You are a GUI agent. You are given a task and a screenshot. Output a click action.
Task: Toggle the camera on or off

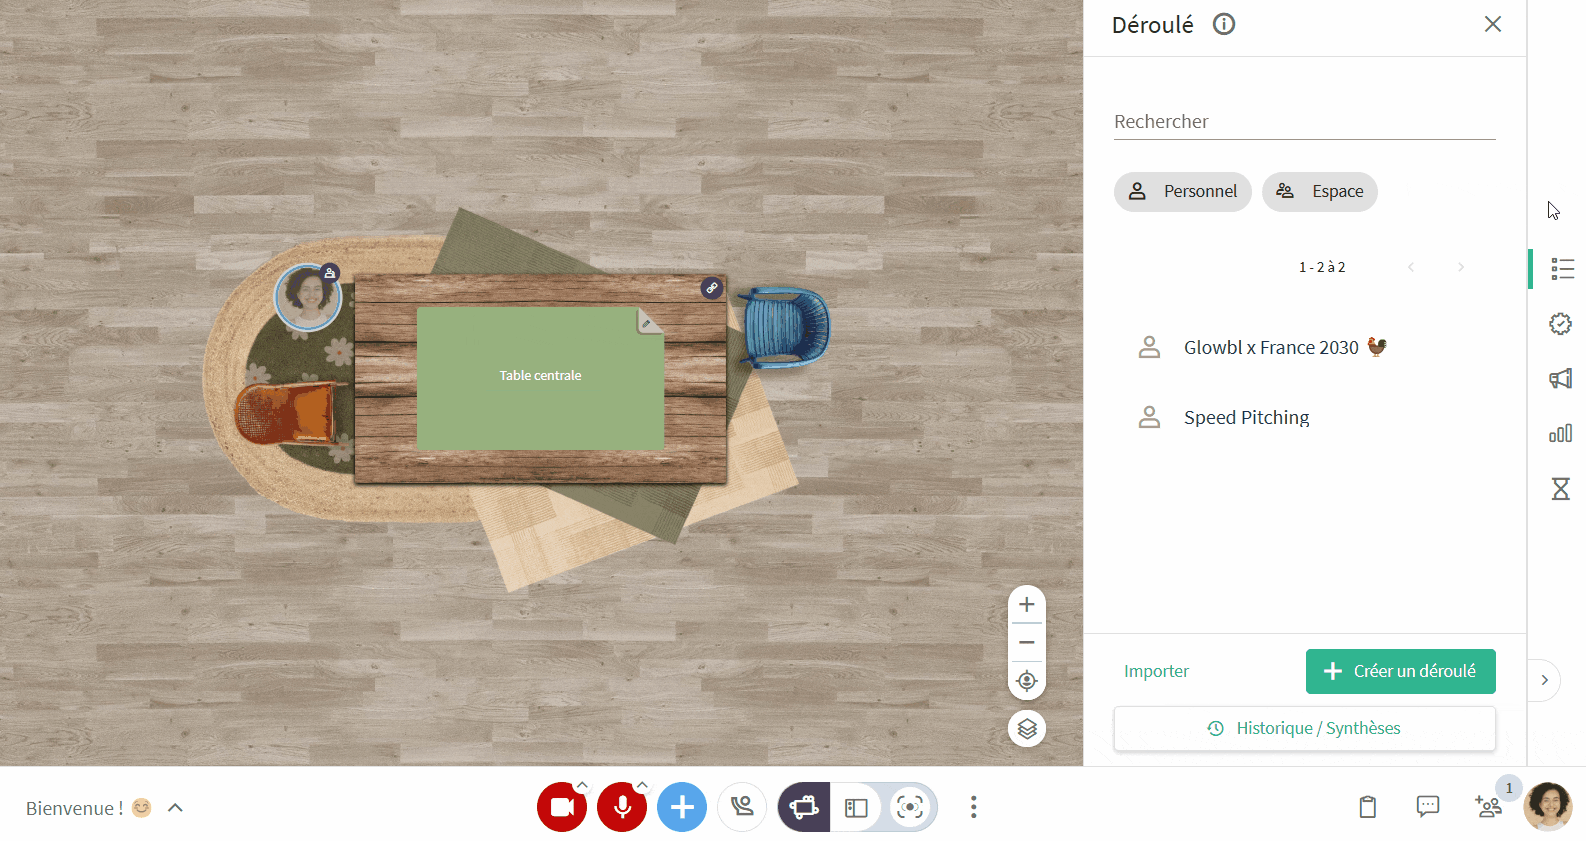coord(562,807)
